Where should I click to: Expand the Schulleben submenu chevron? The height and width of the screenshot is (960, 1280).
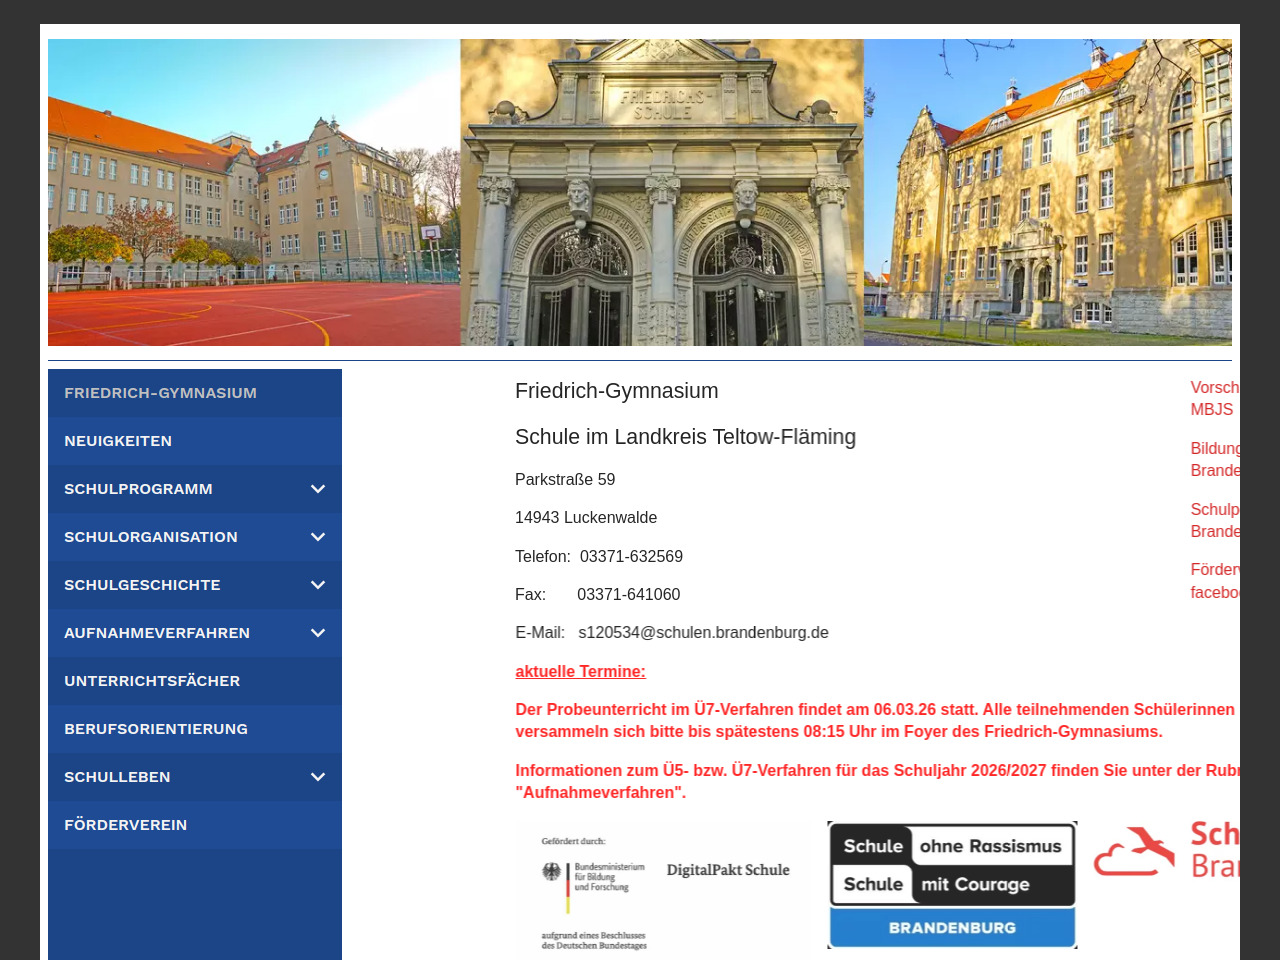click(x=318, y=777)
